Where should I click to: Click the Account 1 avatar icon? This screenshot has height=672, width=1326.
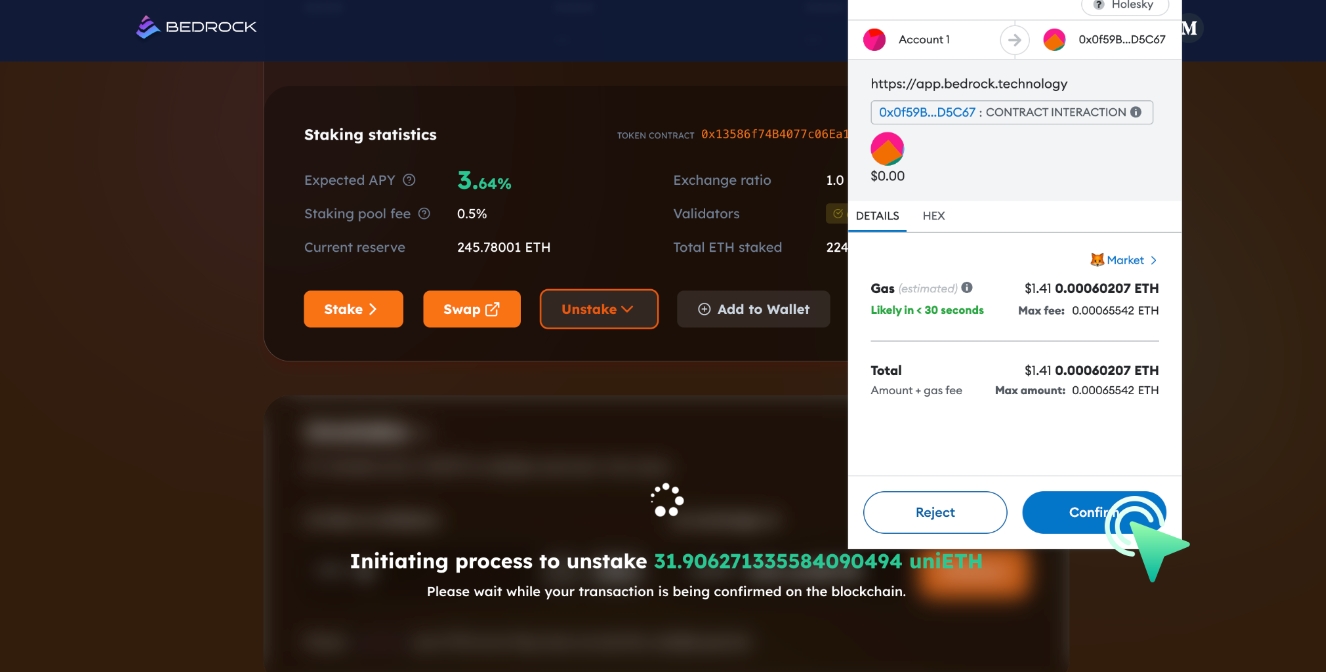pyautogui.click(x=874, y=40)
